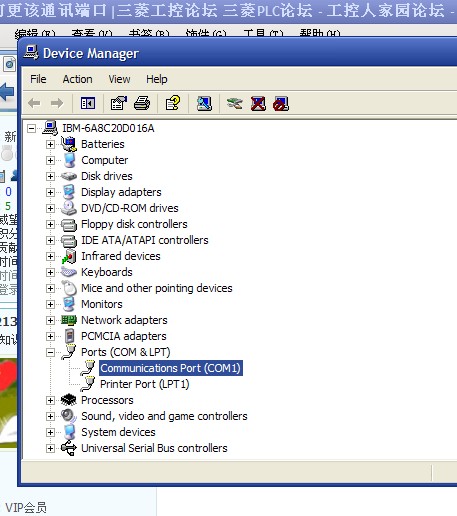Image resolution: width=457 pixels, height=516 pixels.
Task: Click the Back arrow in toolbar
Action: coord(34,103)
